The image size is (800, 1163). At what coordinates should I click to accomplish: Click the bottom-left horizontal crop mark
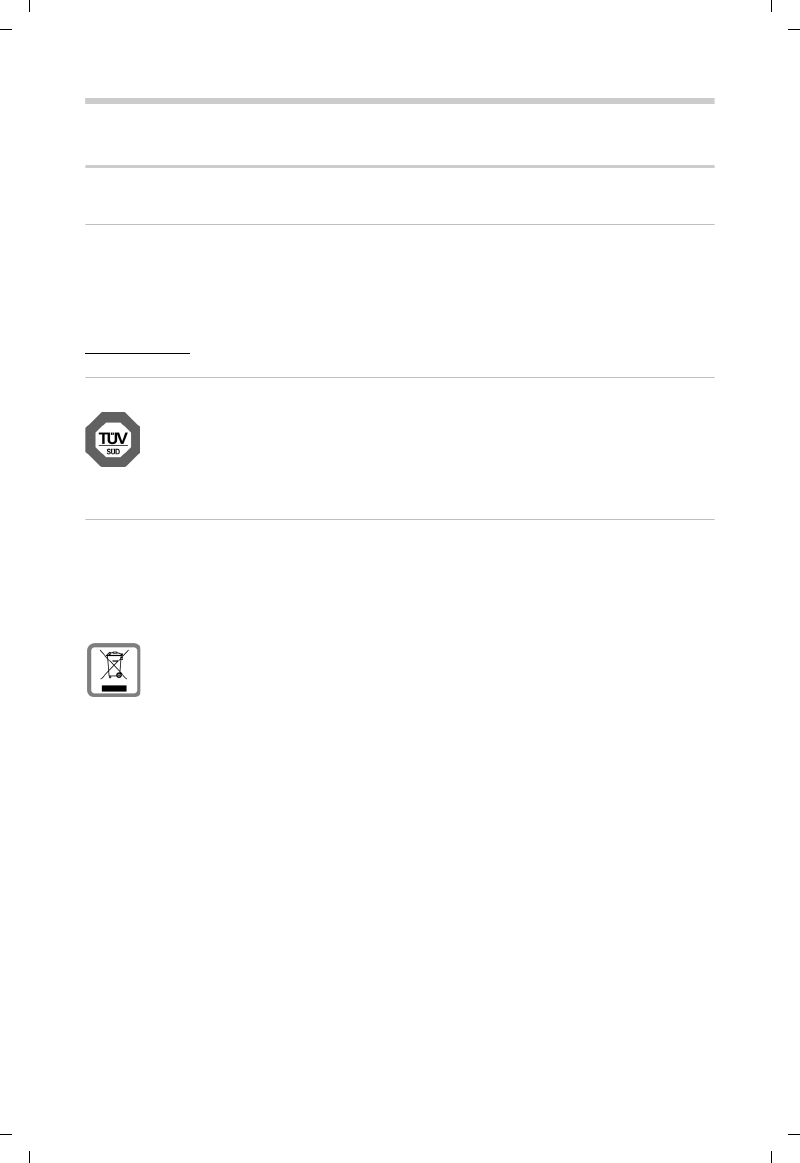tap(6, 1133)
